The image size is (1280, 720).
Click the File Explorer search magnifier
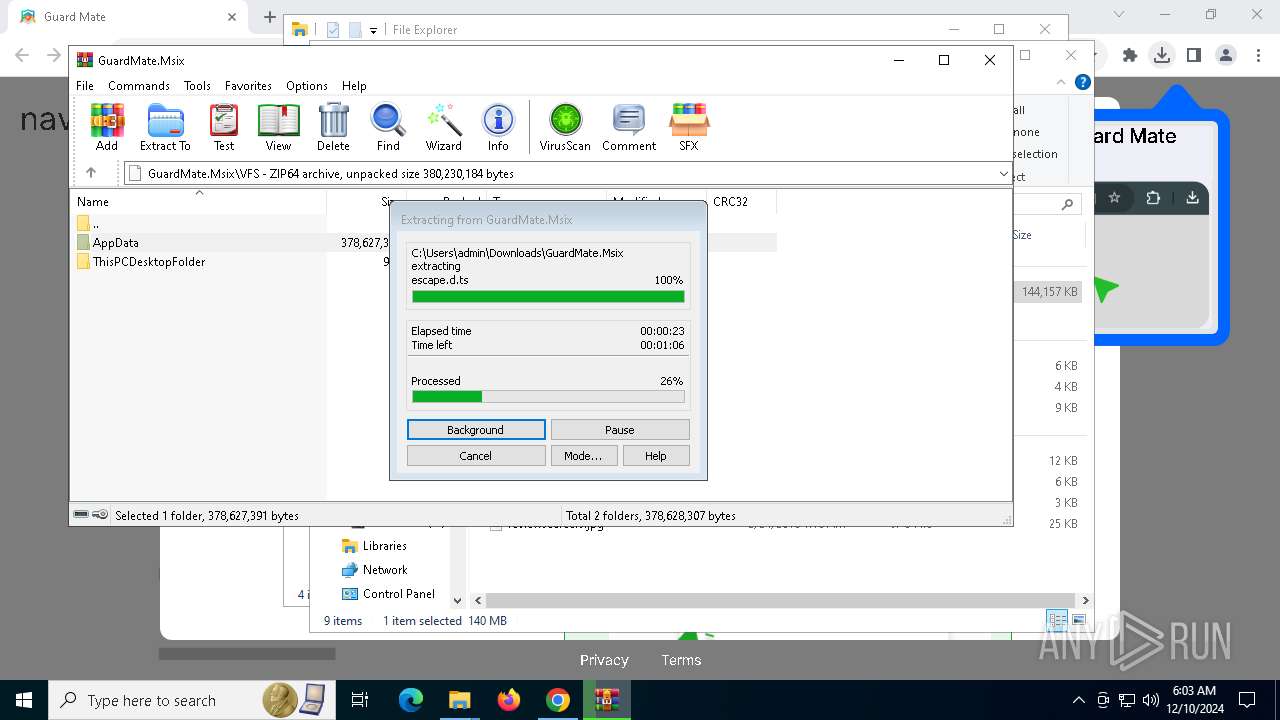point(1067,204)
